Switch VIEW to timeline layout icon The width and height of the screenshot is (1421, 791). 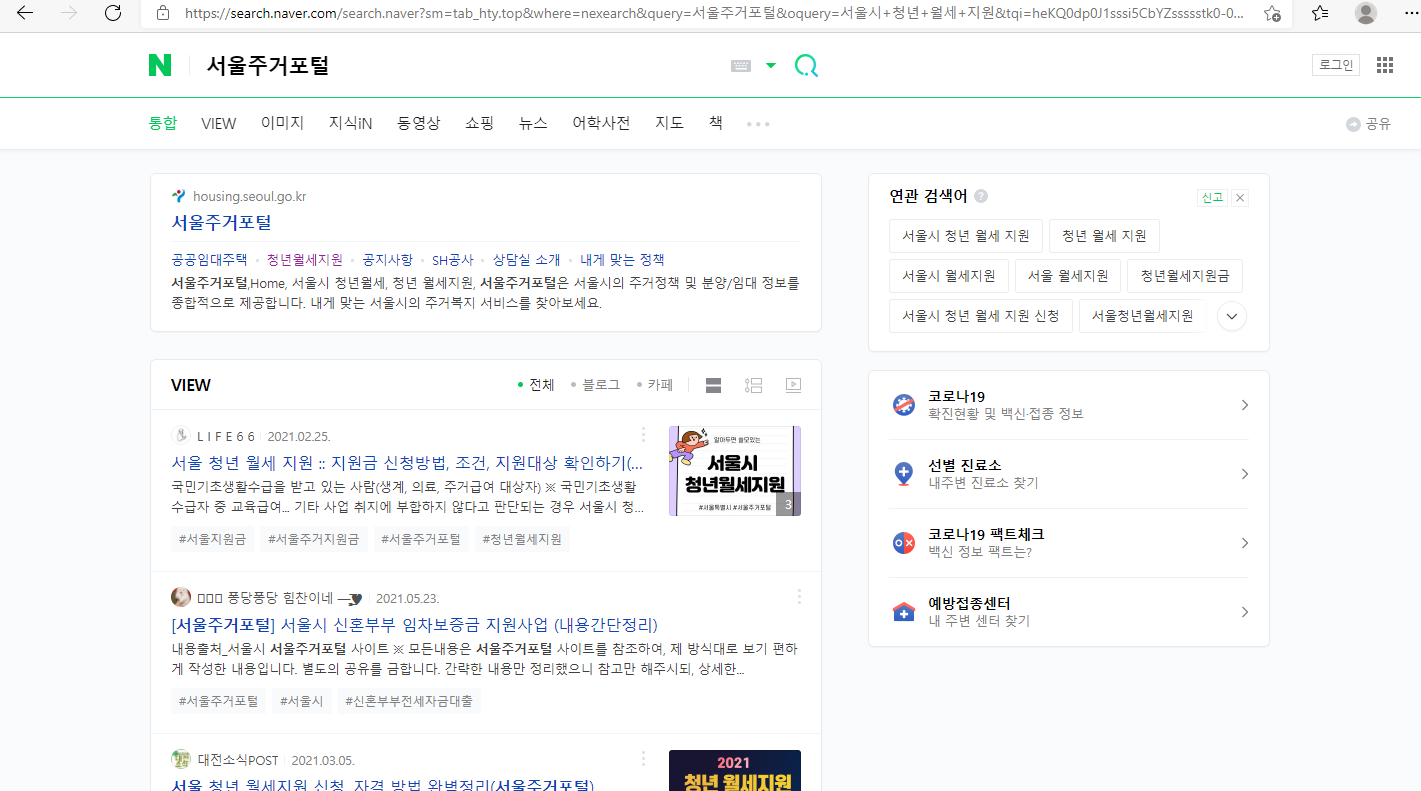[754, 385]
